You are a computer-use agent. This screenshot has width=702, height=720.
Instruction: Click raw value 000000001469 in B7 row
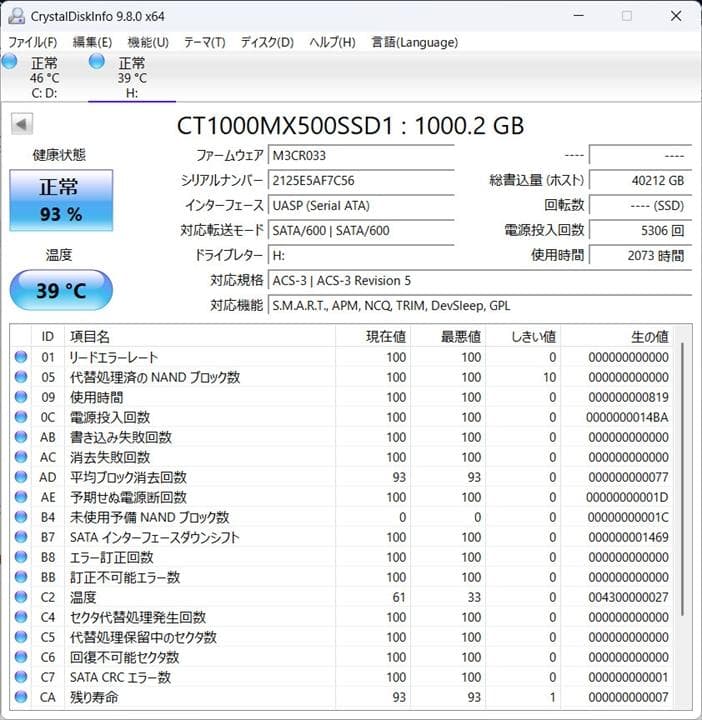point(628,537)
